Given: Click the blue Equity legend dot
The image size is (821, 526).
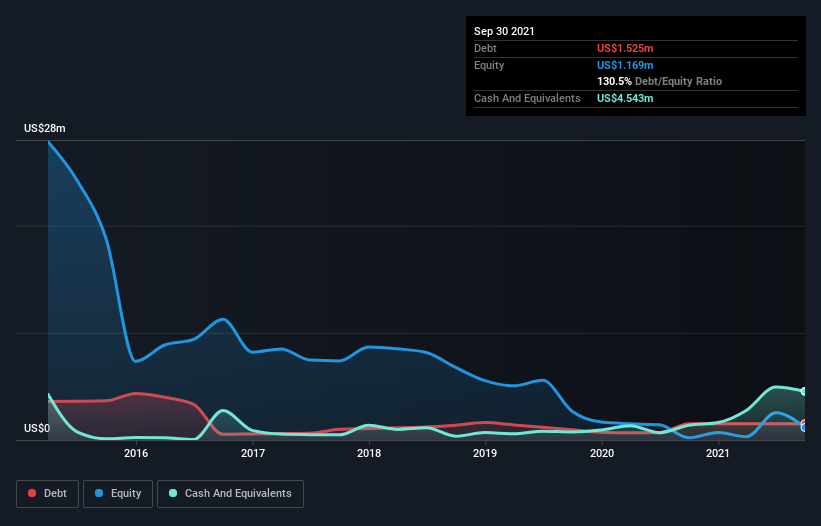Looking at the screenshot, I should coord(99,493).
